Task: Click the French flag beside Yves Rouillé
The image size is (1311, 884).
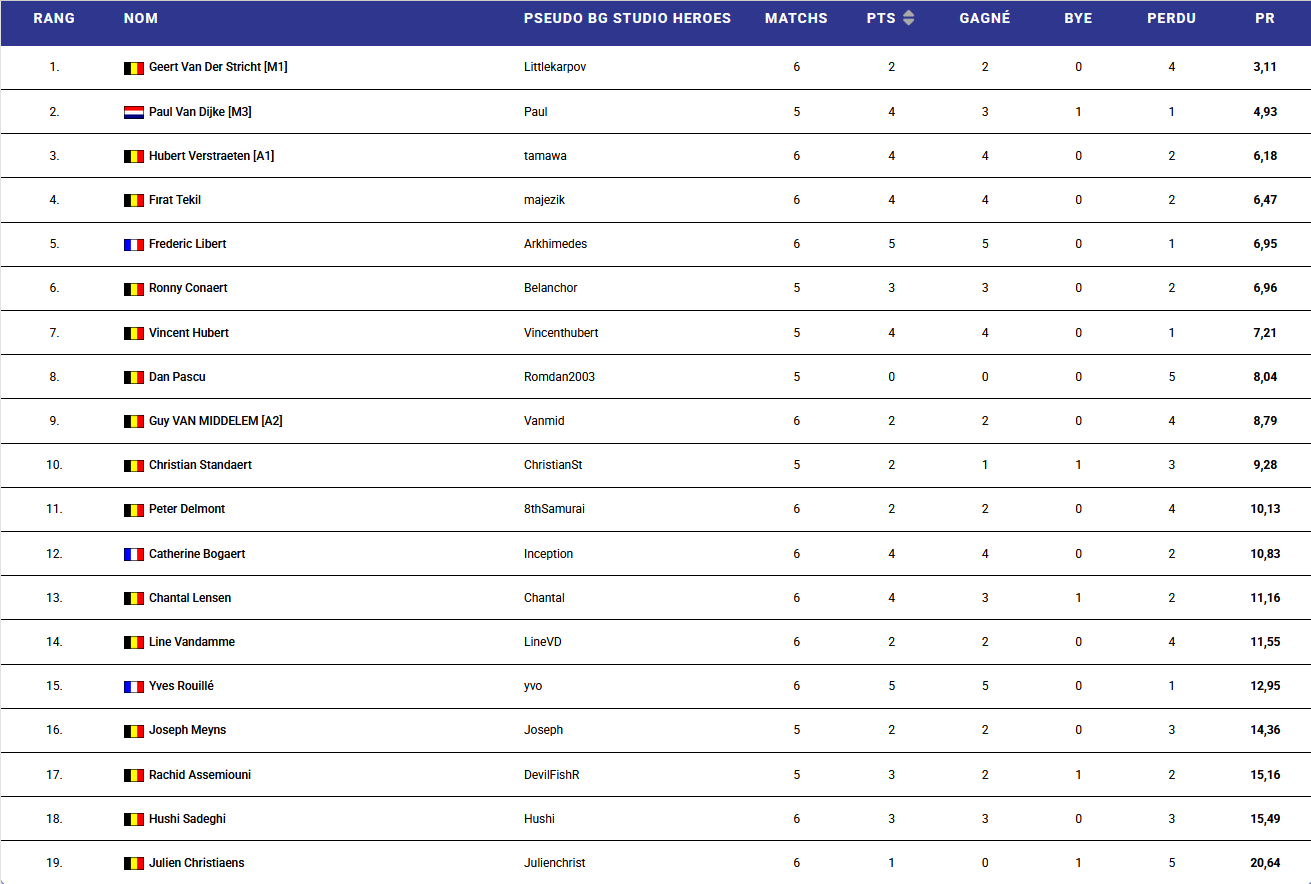Action: (x=134, y=687)
